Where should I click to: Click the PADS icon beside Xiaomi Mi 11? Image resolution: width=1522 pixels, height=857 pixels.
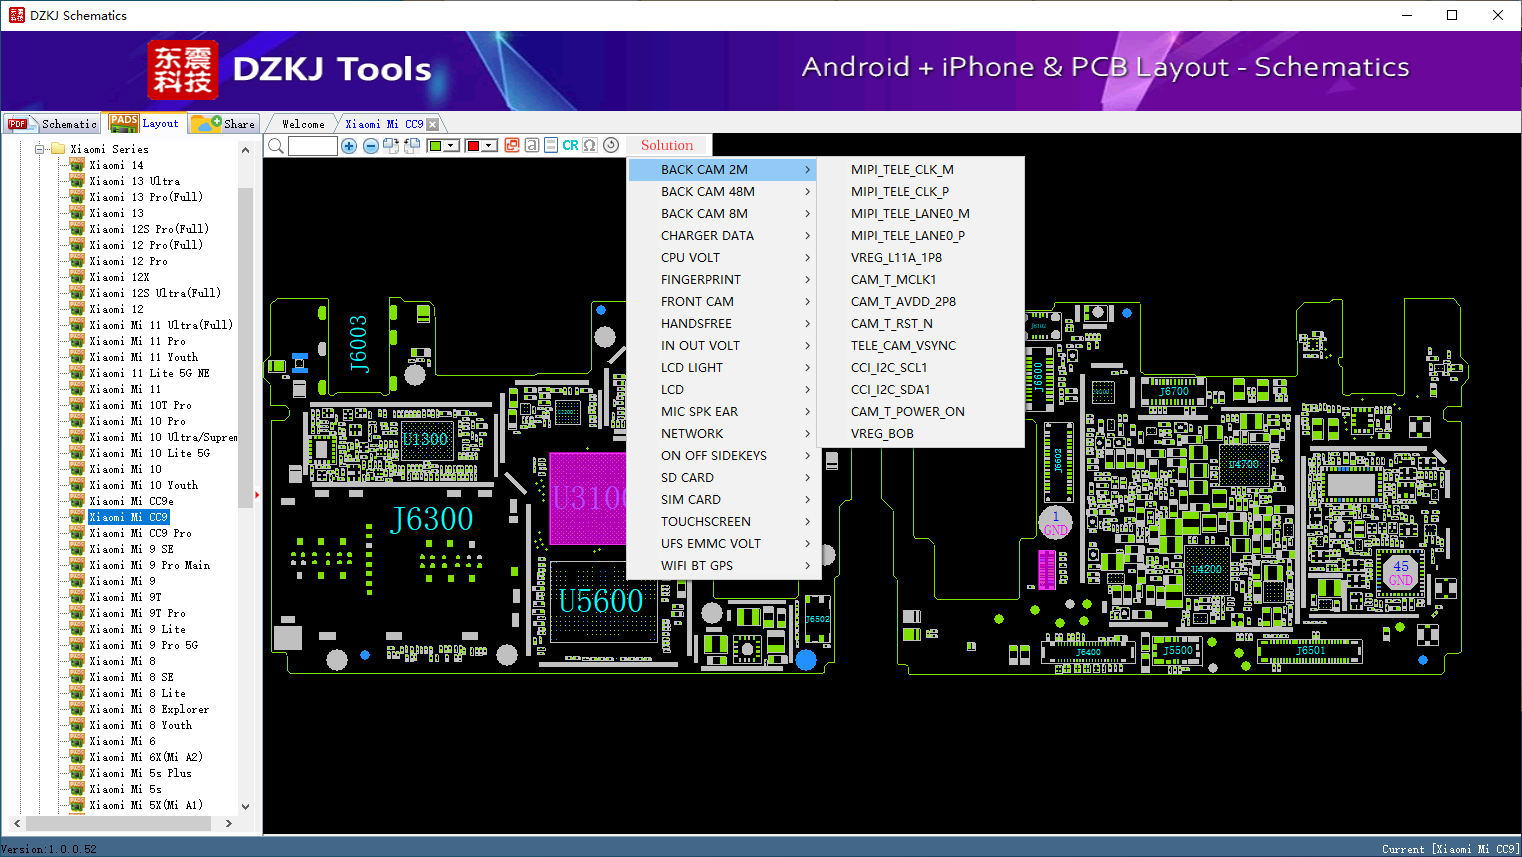(x=77, y=389)
